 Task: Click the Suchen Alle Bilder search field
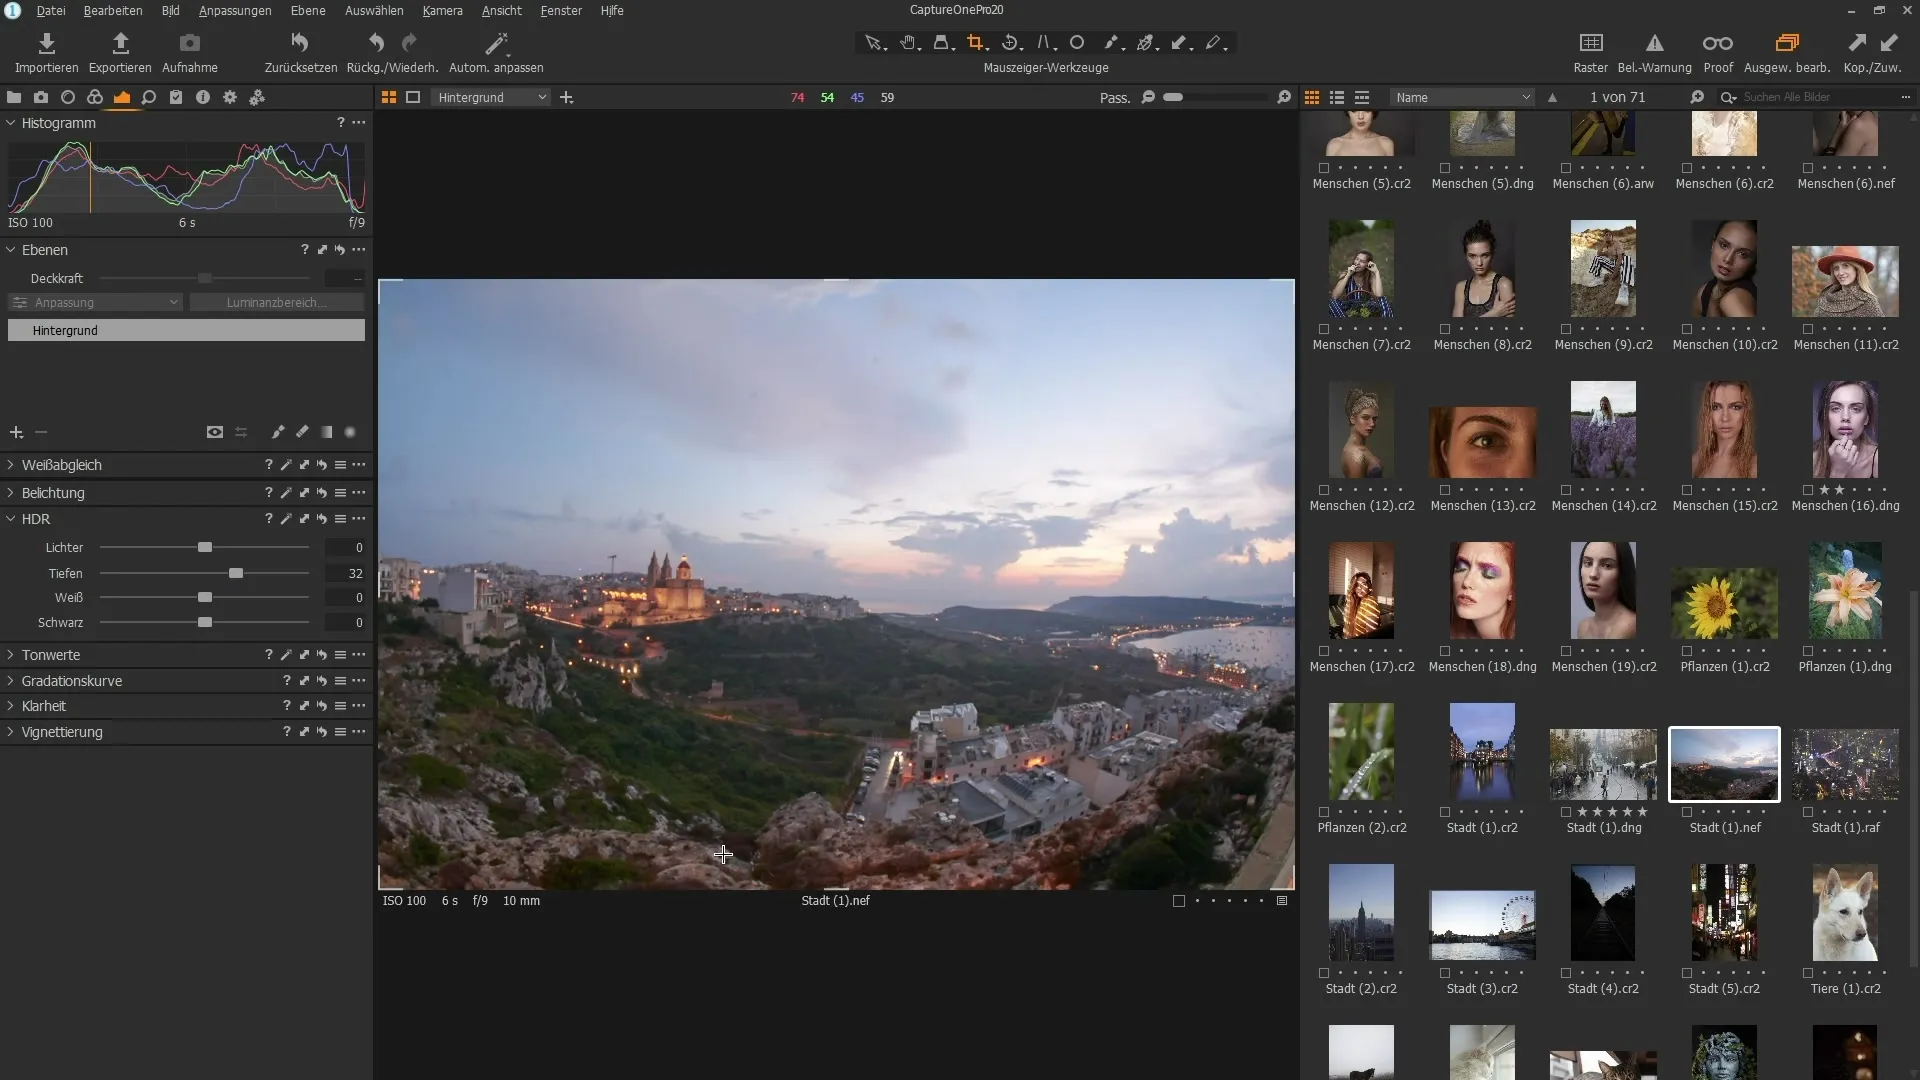pyautogui.click(x=1818, y=98)
